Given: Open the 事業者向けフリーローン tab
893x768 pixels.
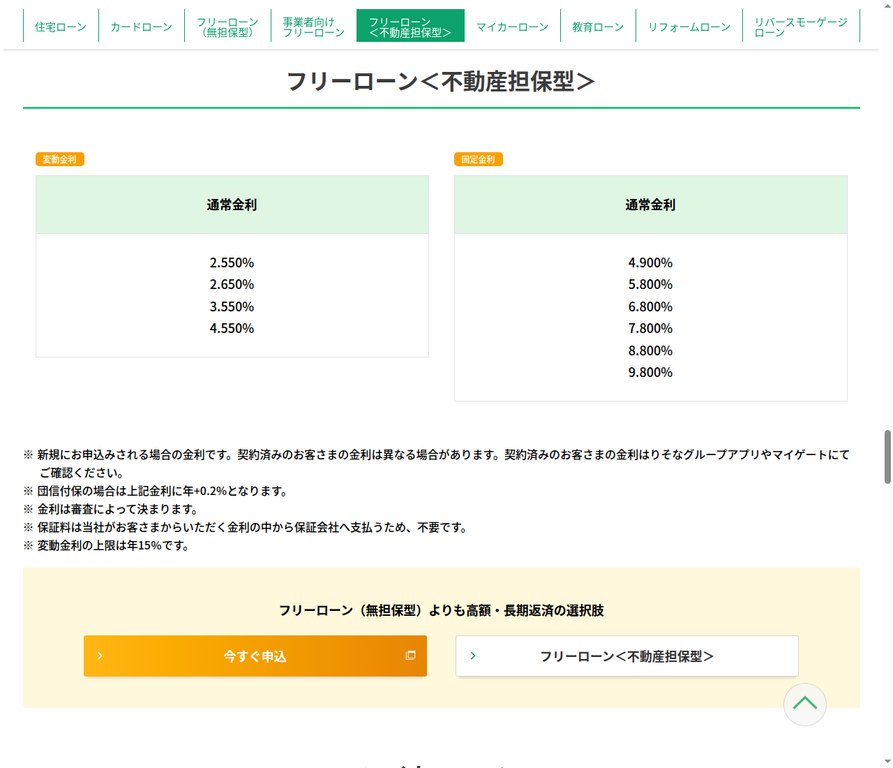Looking at the screenshot, I should [x=313, y=27].
